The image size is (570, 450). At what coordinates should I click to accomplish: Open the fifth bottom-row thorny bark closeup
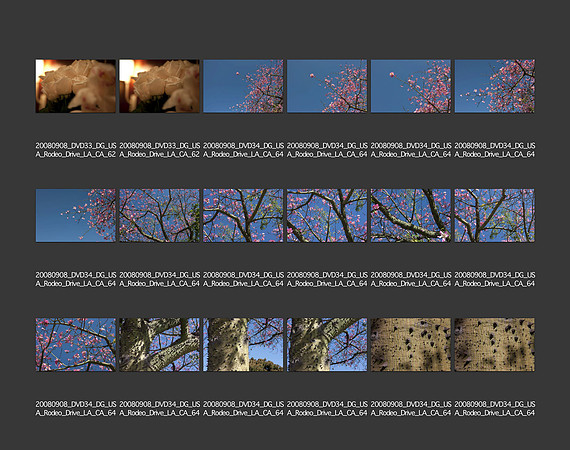(411, 345)
